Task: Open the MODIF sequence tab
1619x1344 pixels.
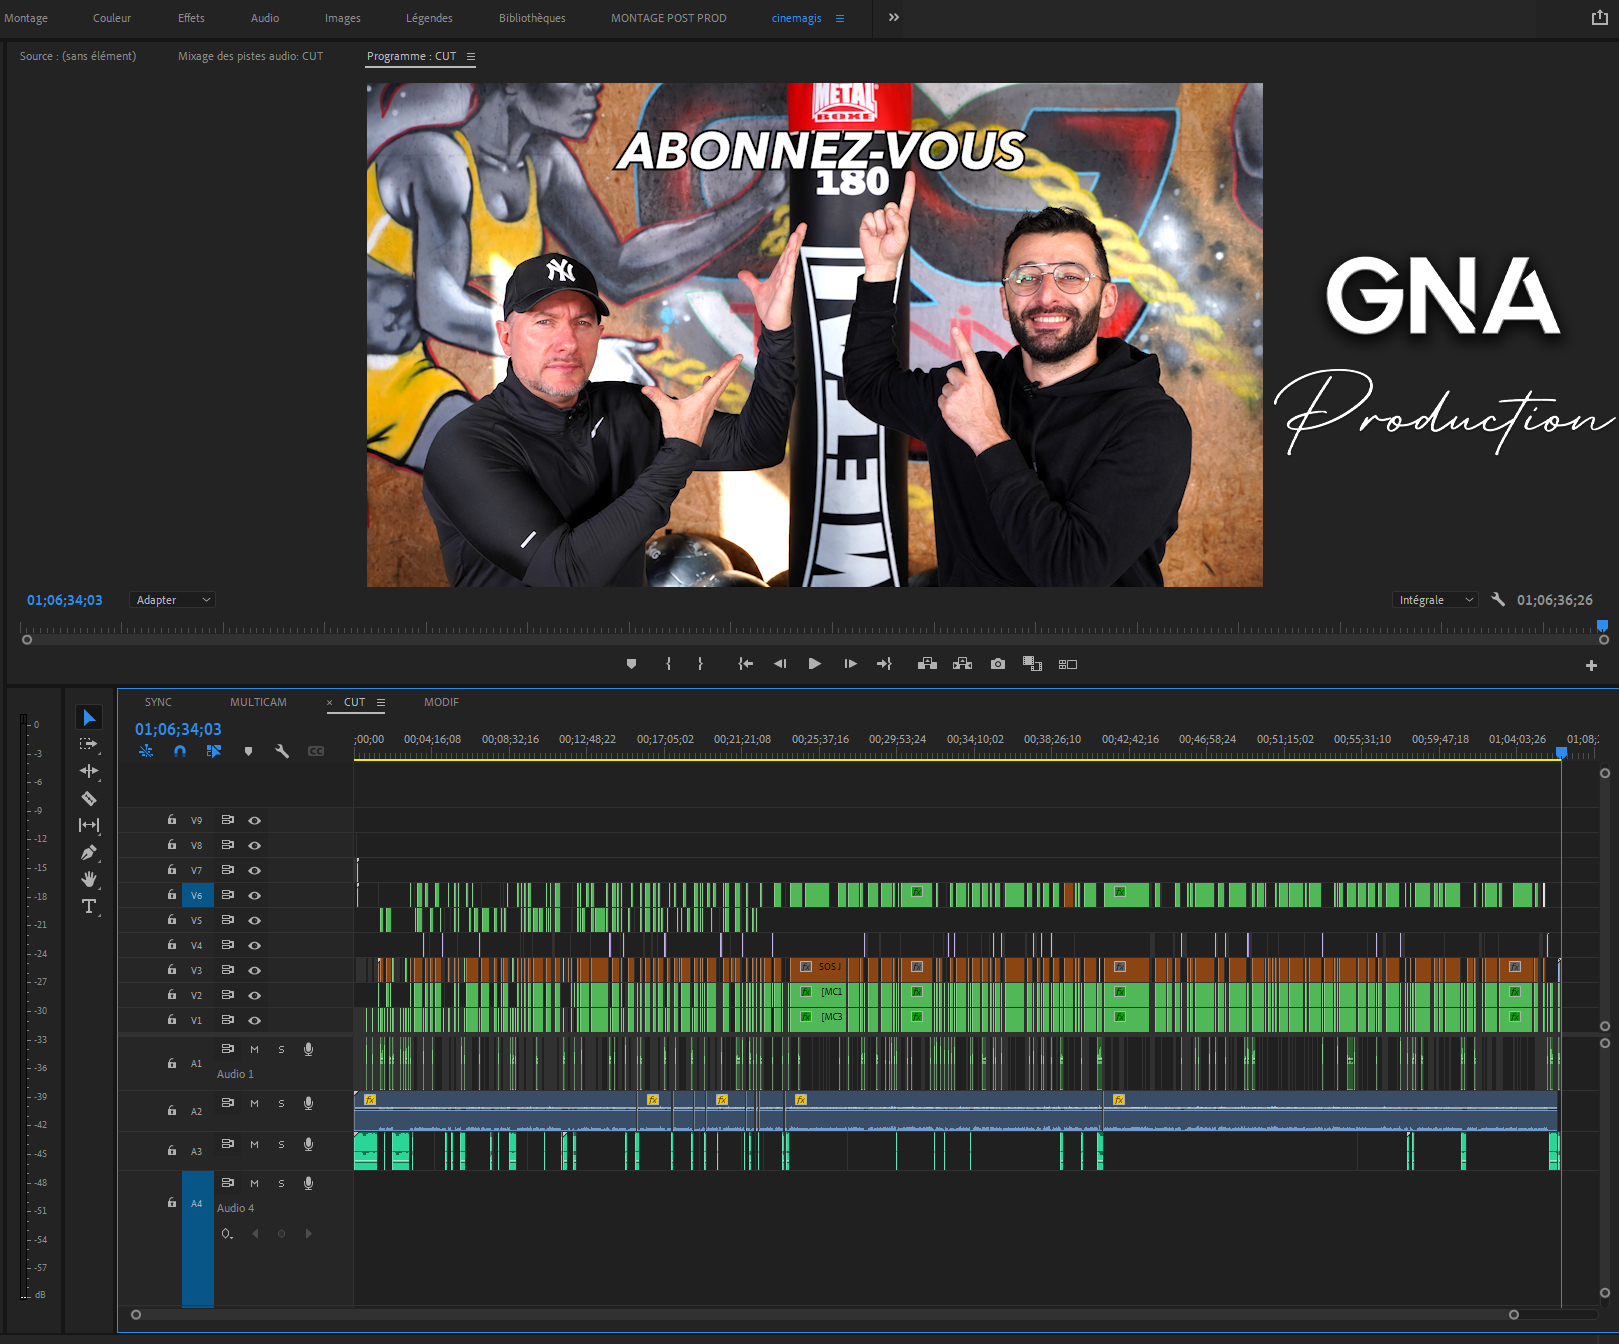Action: [441, 702]
